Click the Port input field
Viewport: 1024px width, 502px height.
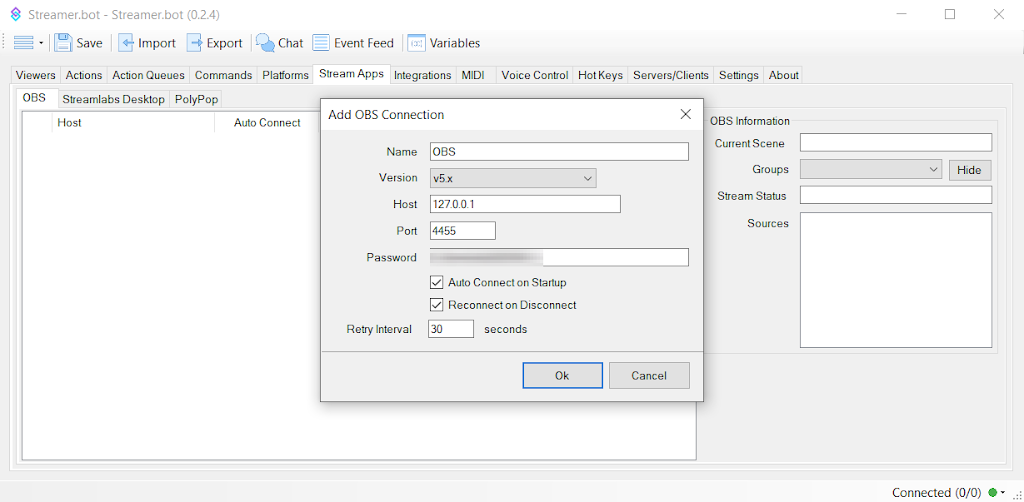[x=462, y=231]
